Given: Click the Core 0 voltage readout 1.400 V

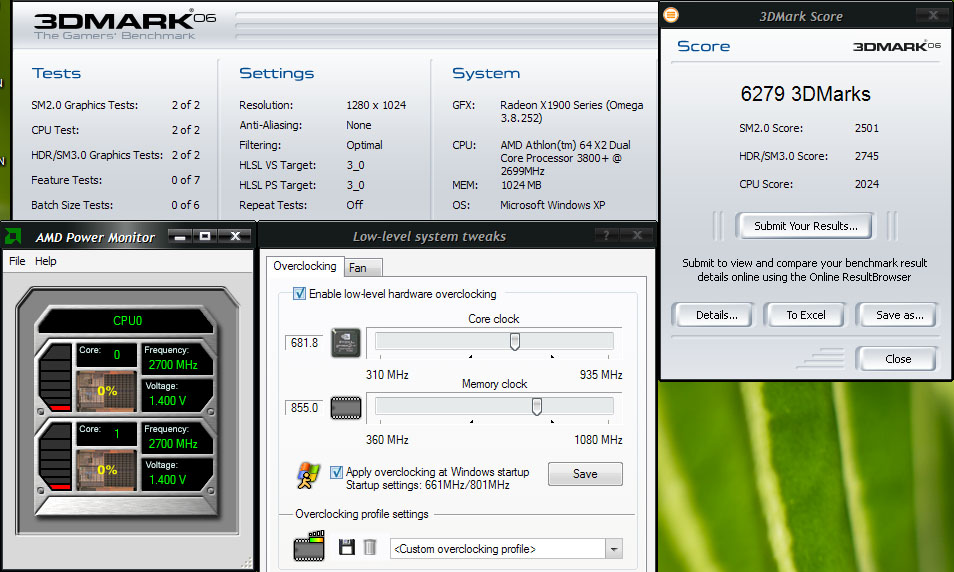Looking at the screenshot, I should 167,400.
